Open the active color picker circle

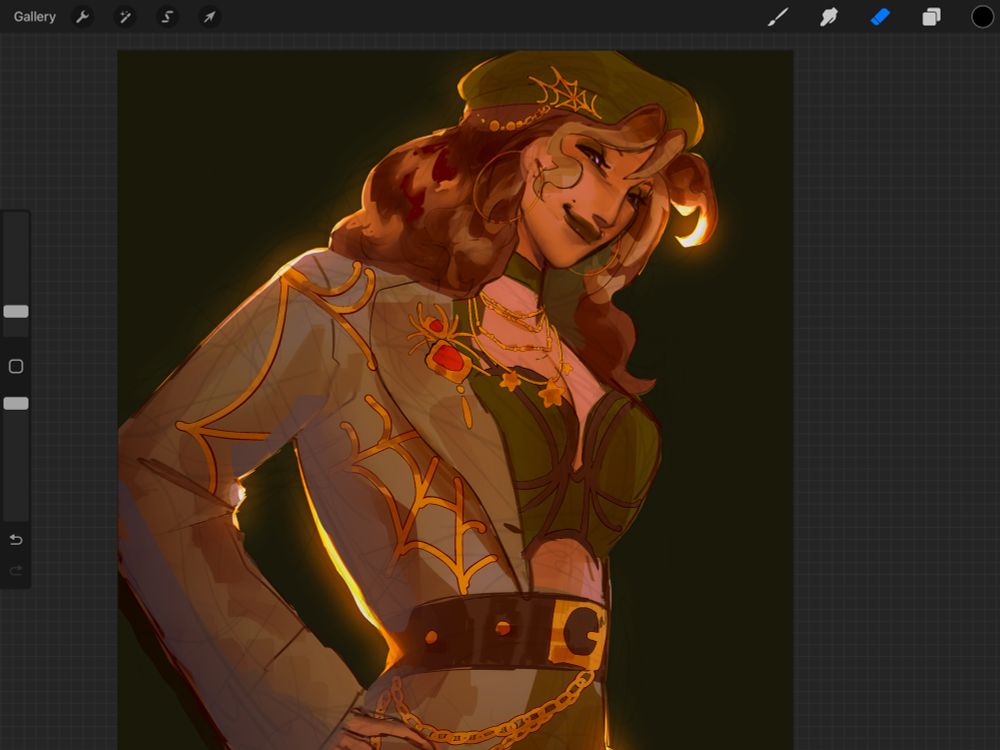[x=982, y=17]
